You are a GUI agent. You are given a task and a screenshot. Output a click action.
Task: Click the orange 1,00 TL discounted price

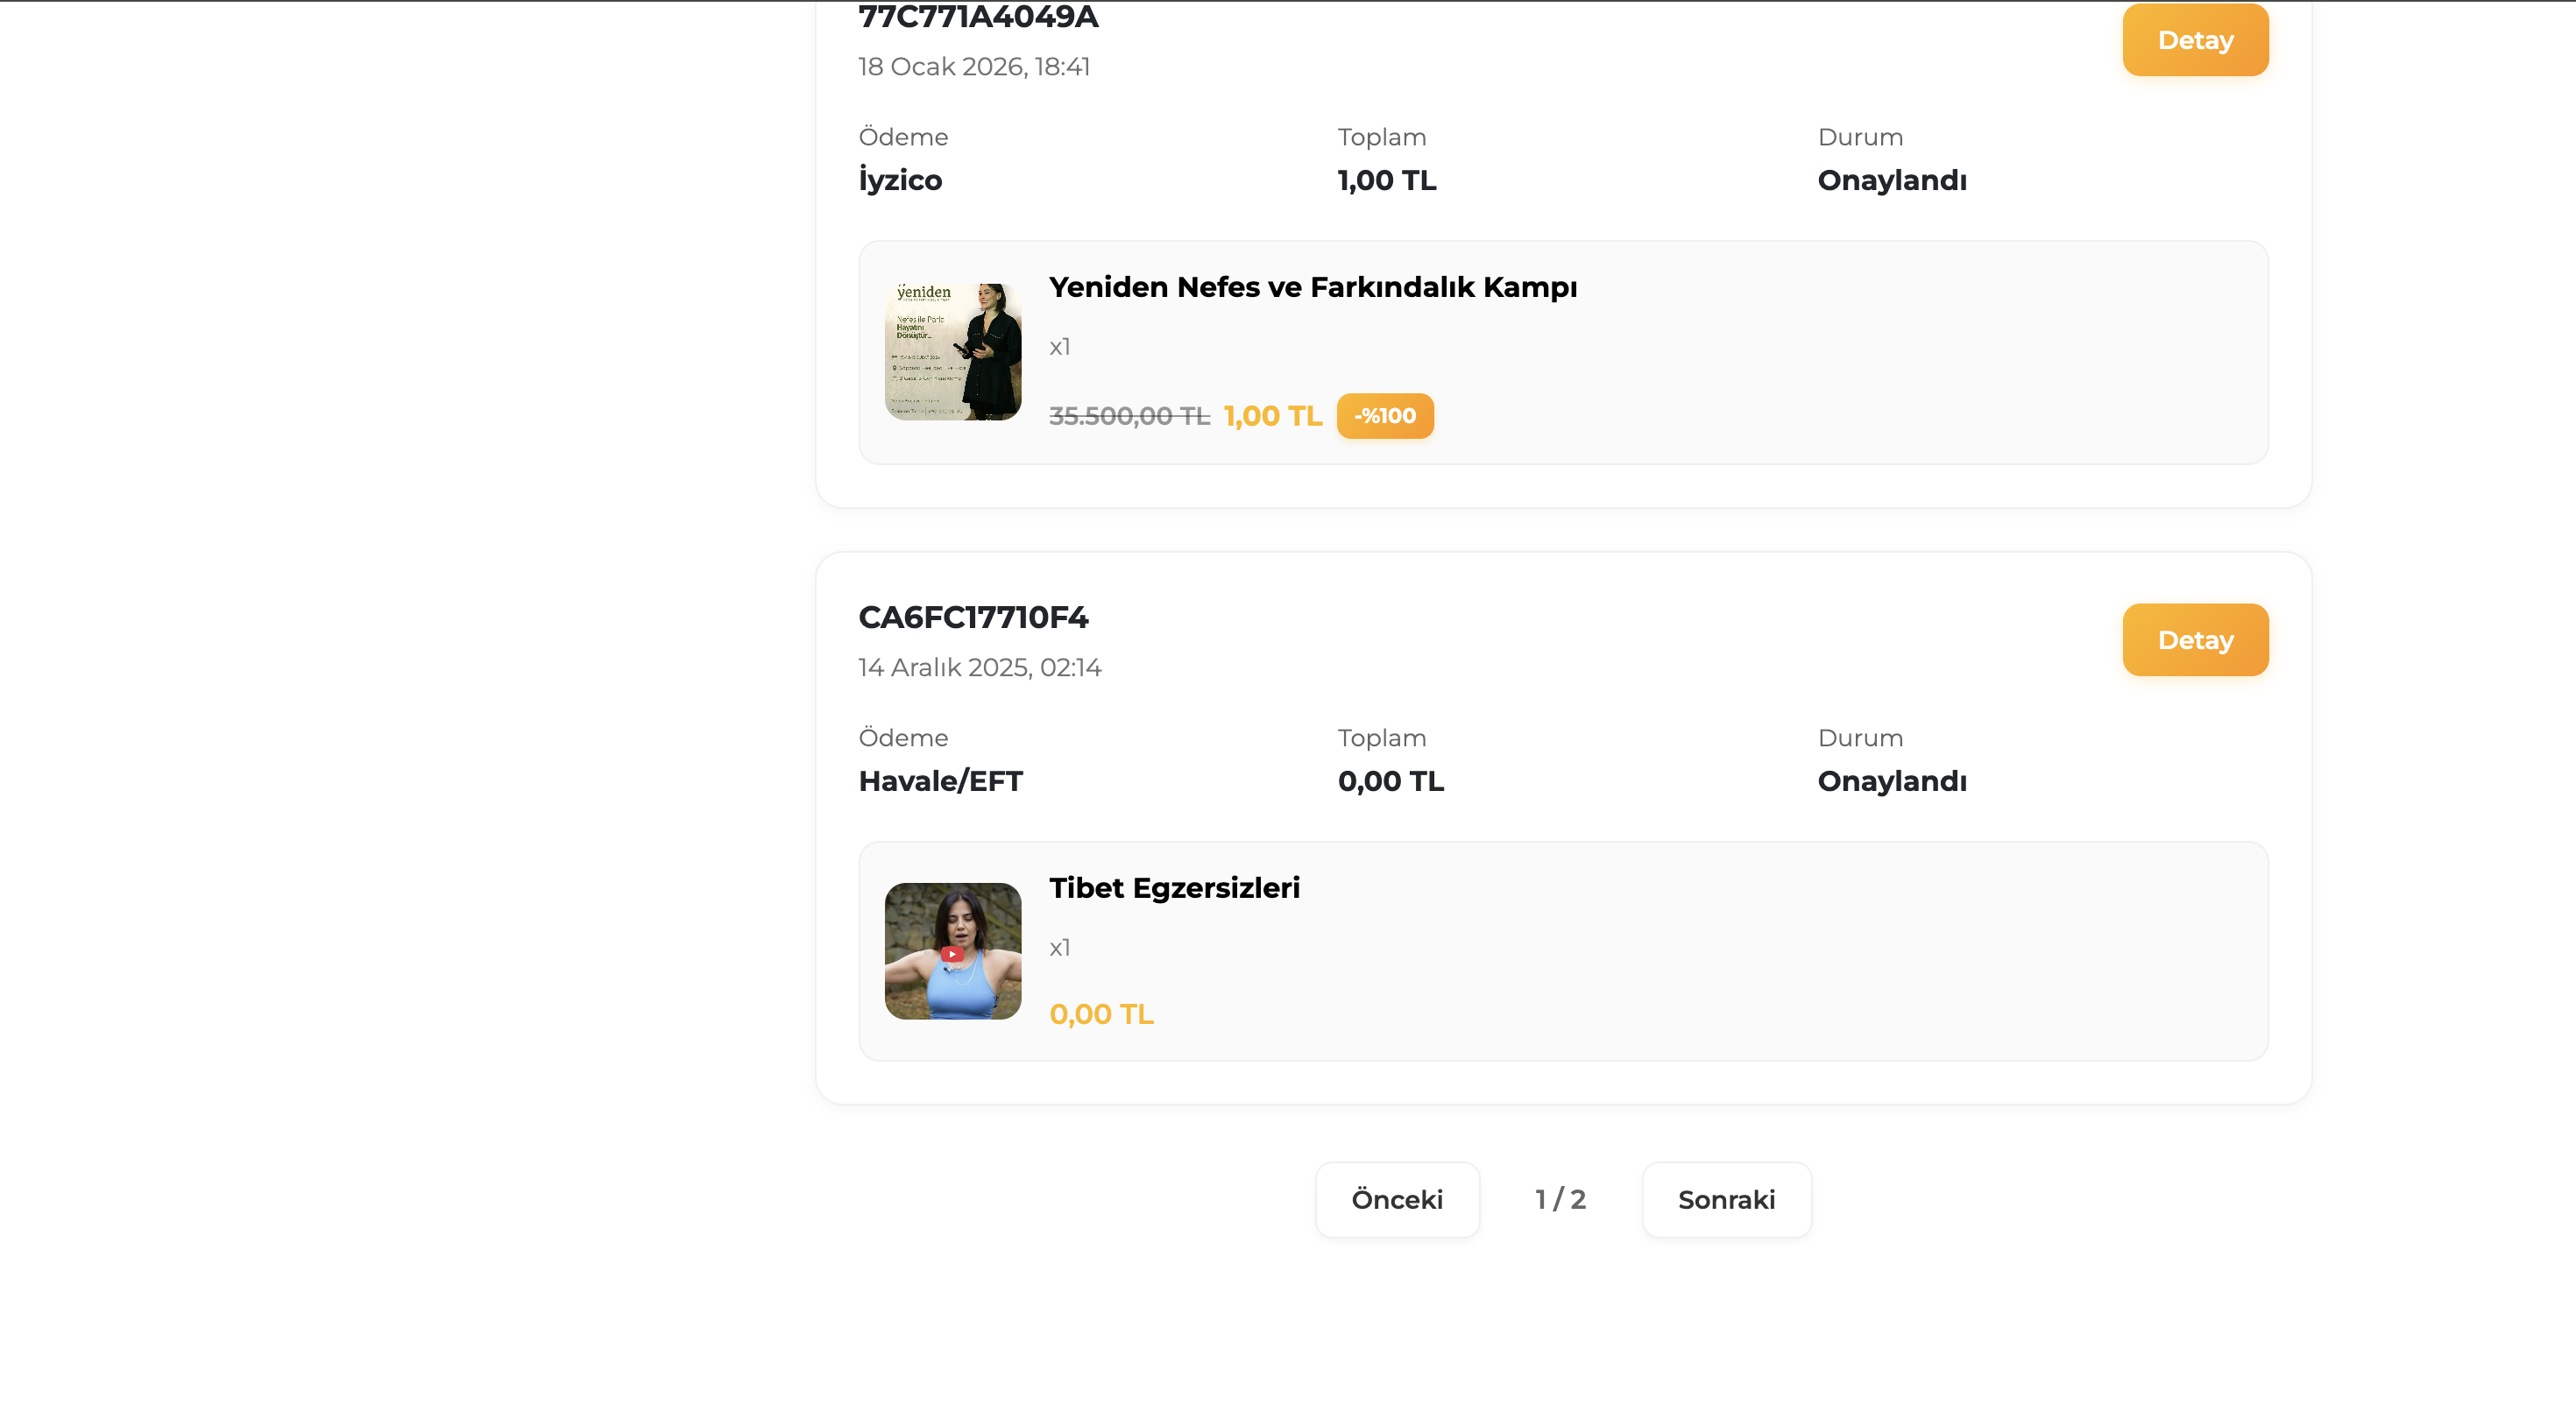(x=1272, y=416)
